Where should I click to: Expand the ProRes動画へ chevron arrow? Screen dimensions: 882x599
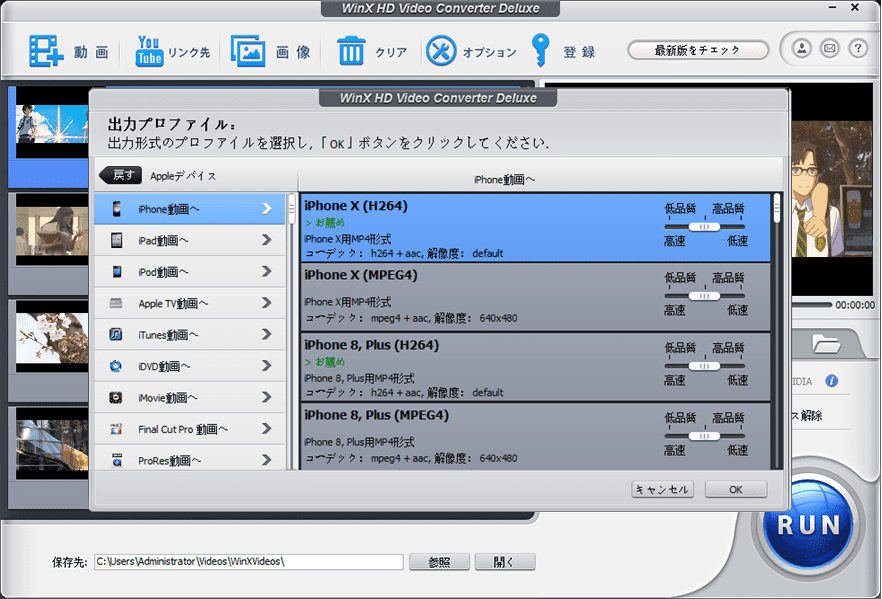[267, 460]
